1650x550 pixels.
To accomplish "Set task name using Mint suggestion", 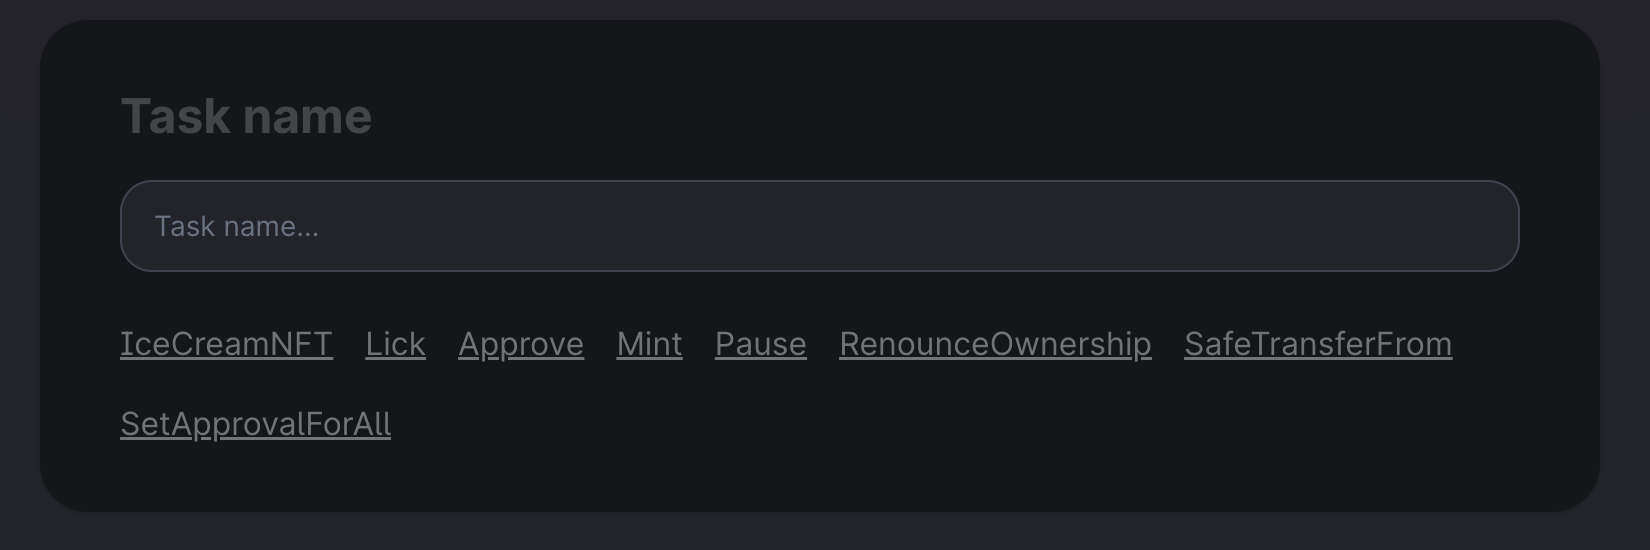I will (649, 344).
